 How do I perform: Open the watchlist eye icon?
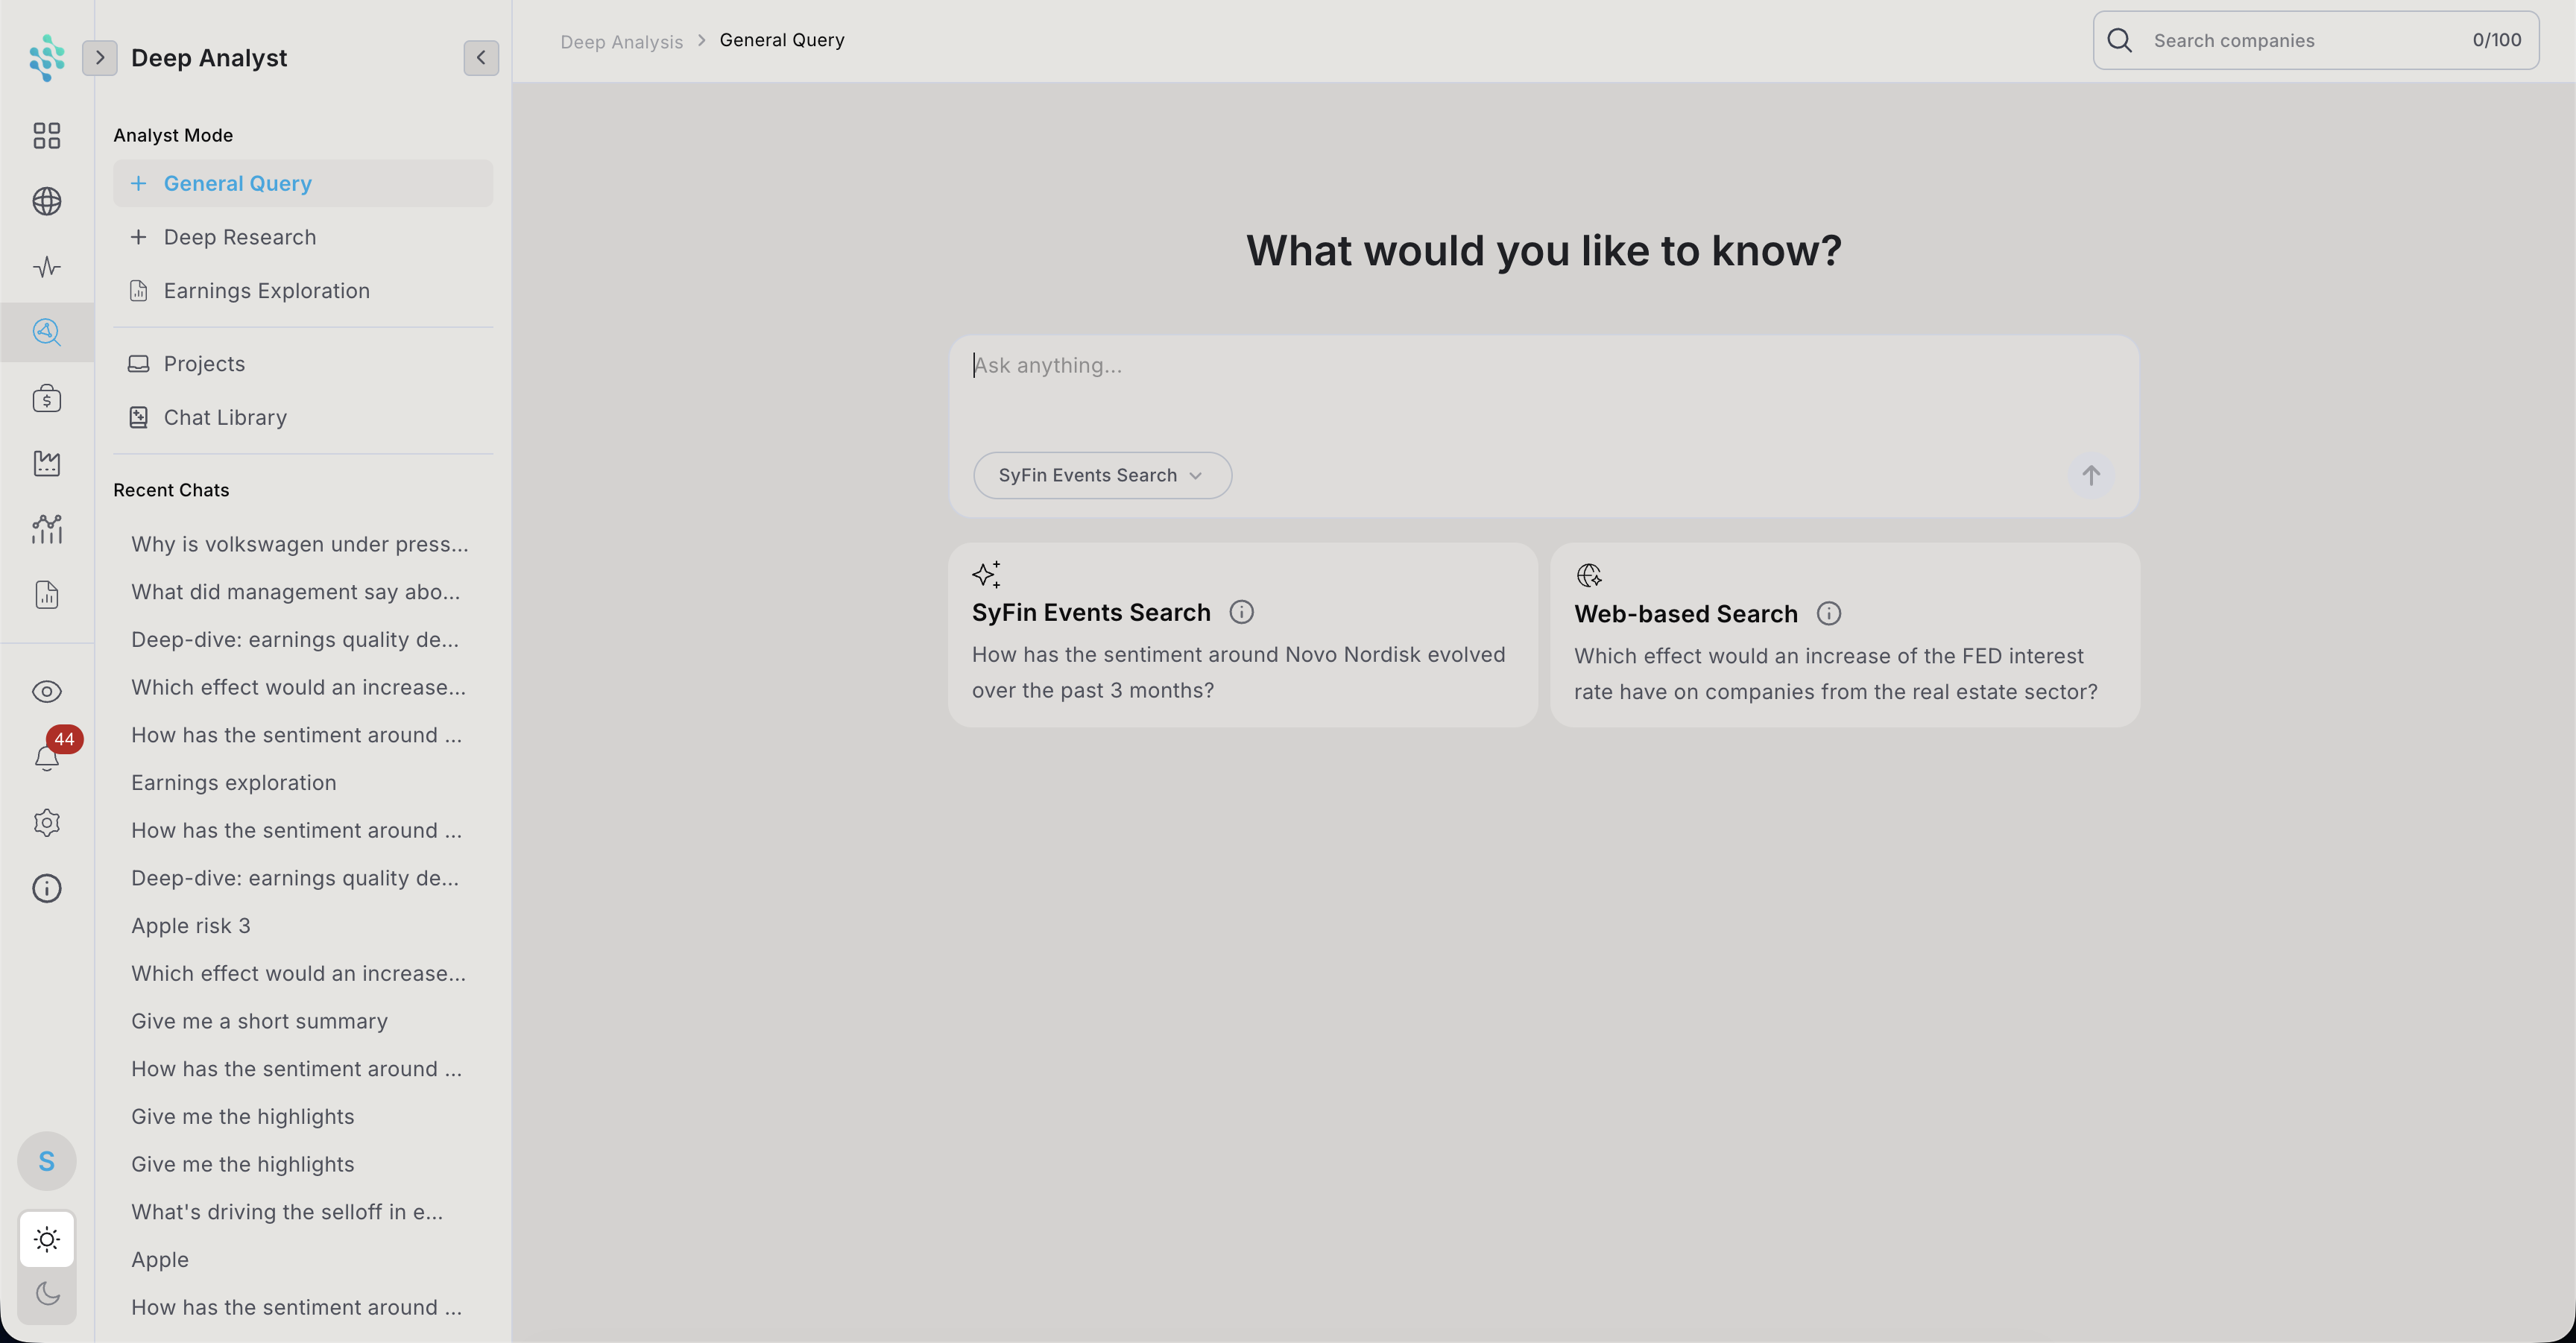(47, 691)
